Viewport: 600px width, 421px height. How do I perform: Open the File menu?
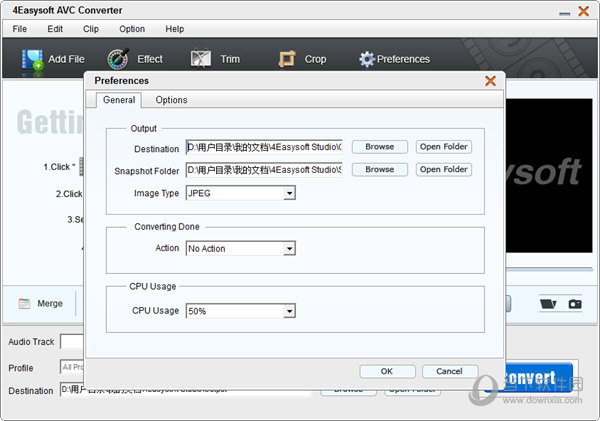pos(20,29)
